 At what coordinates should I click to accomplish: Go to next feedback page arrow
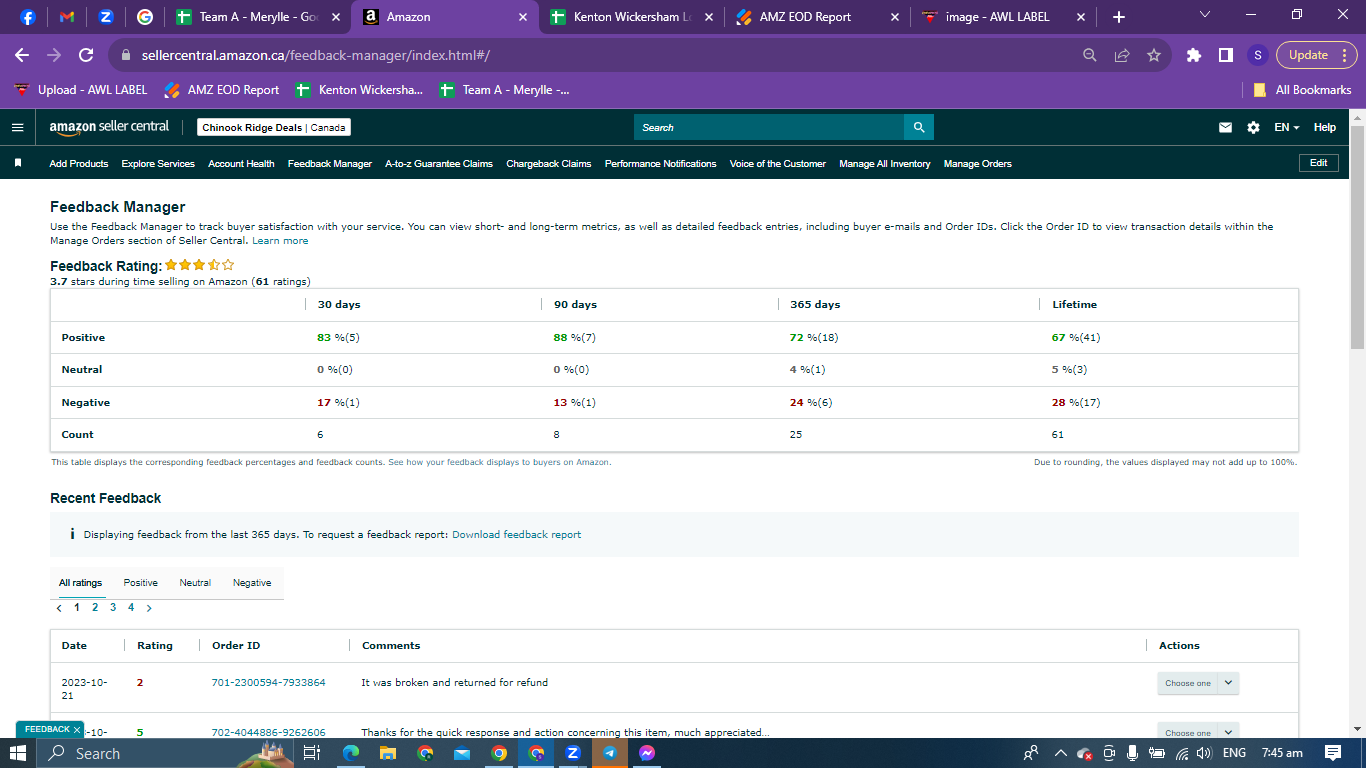pyautogui.click(x=149, y=608)
